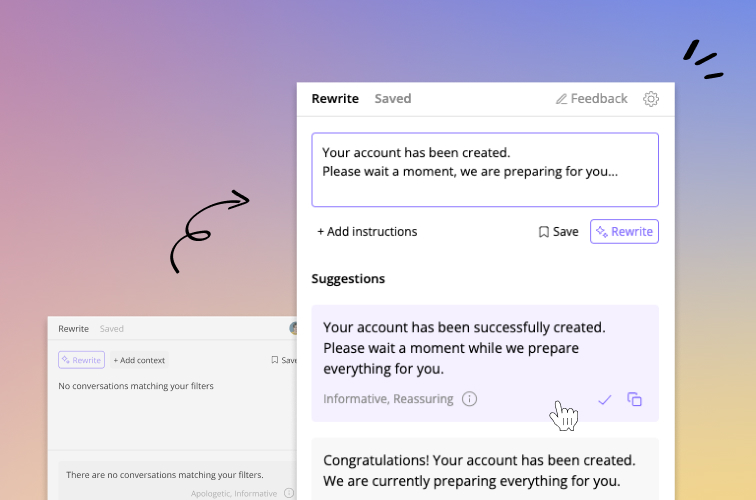
Task: Click the Rewrite tab in small background panel
Action: 73,328
